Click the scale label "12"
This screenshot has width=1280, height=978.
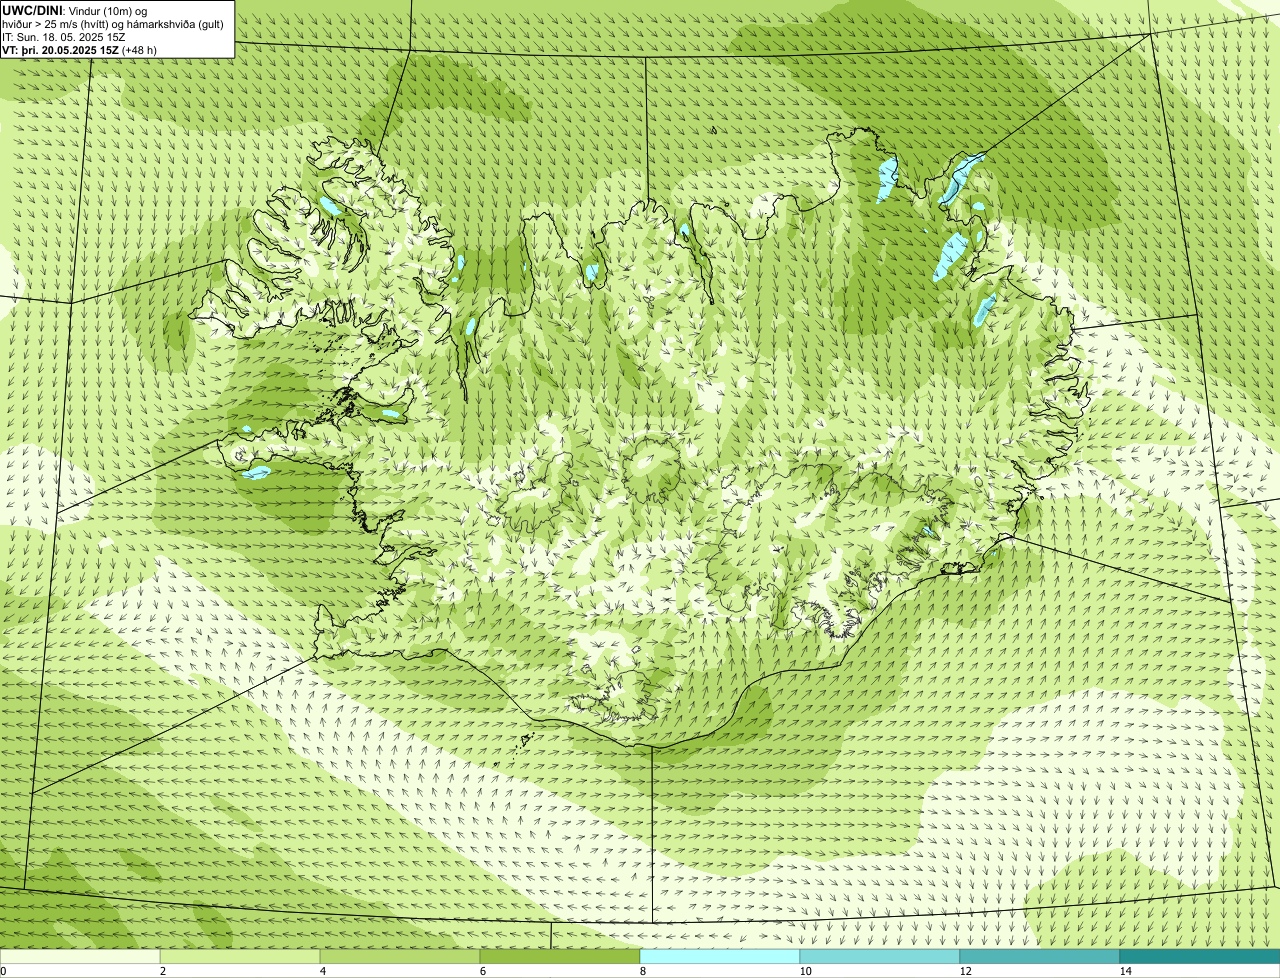pos(965,971)
